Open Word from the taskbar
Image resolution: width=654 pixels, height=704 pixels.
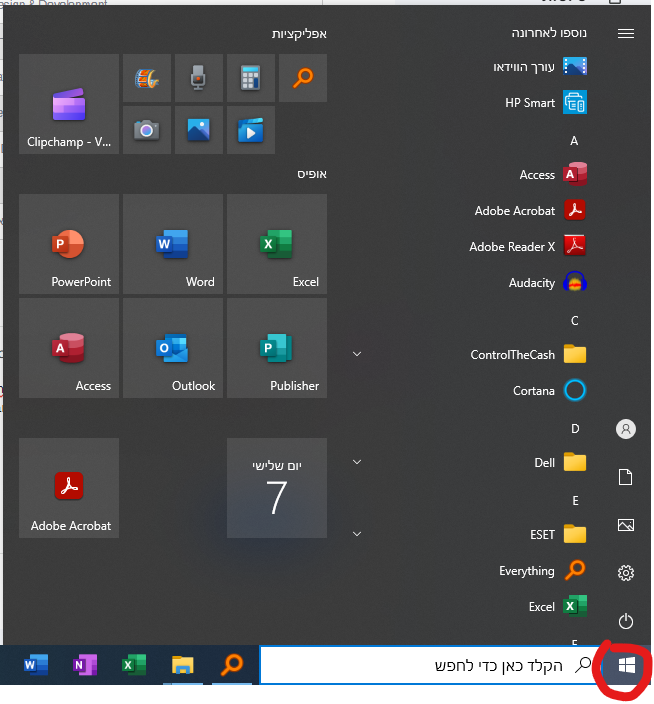point(36,665)
